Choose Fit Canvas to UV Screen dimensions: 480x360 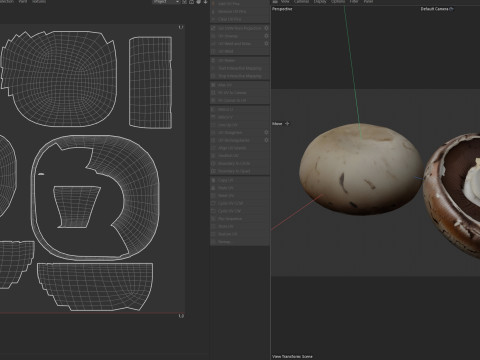point(240,100)
